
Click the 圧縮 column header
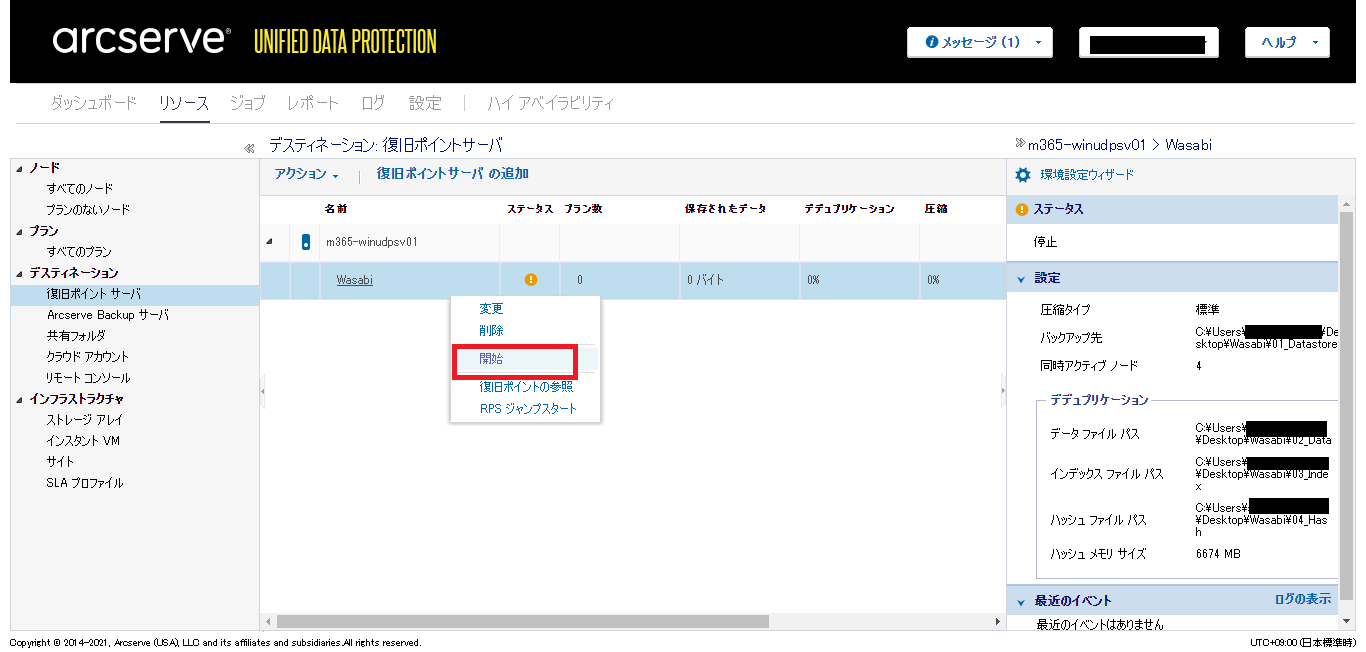coord(936,209)
